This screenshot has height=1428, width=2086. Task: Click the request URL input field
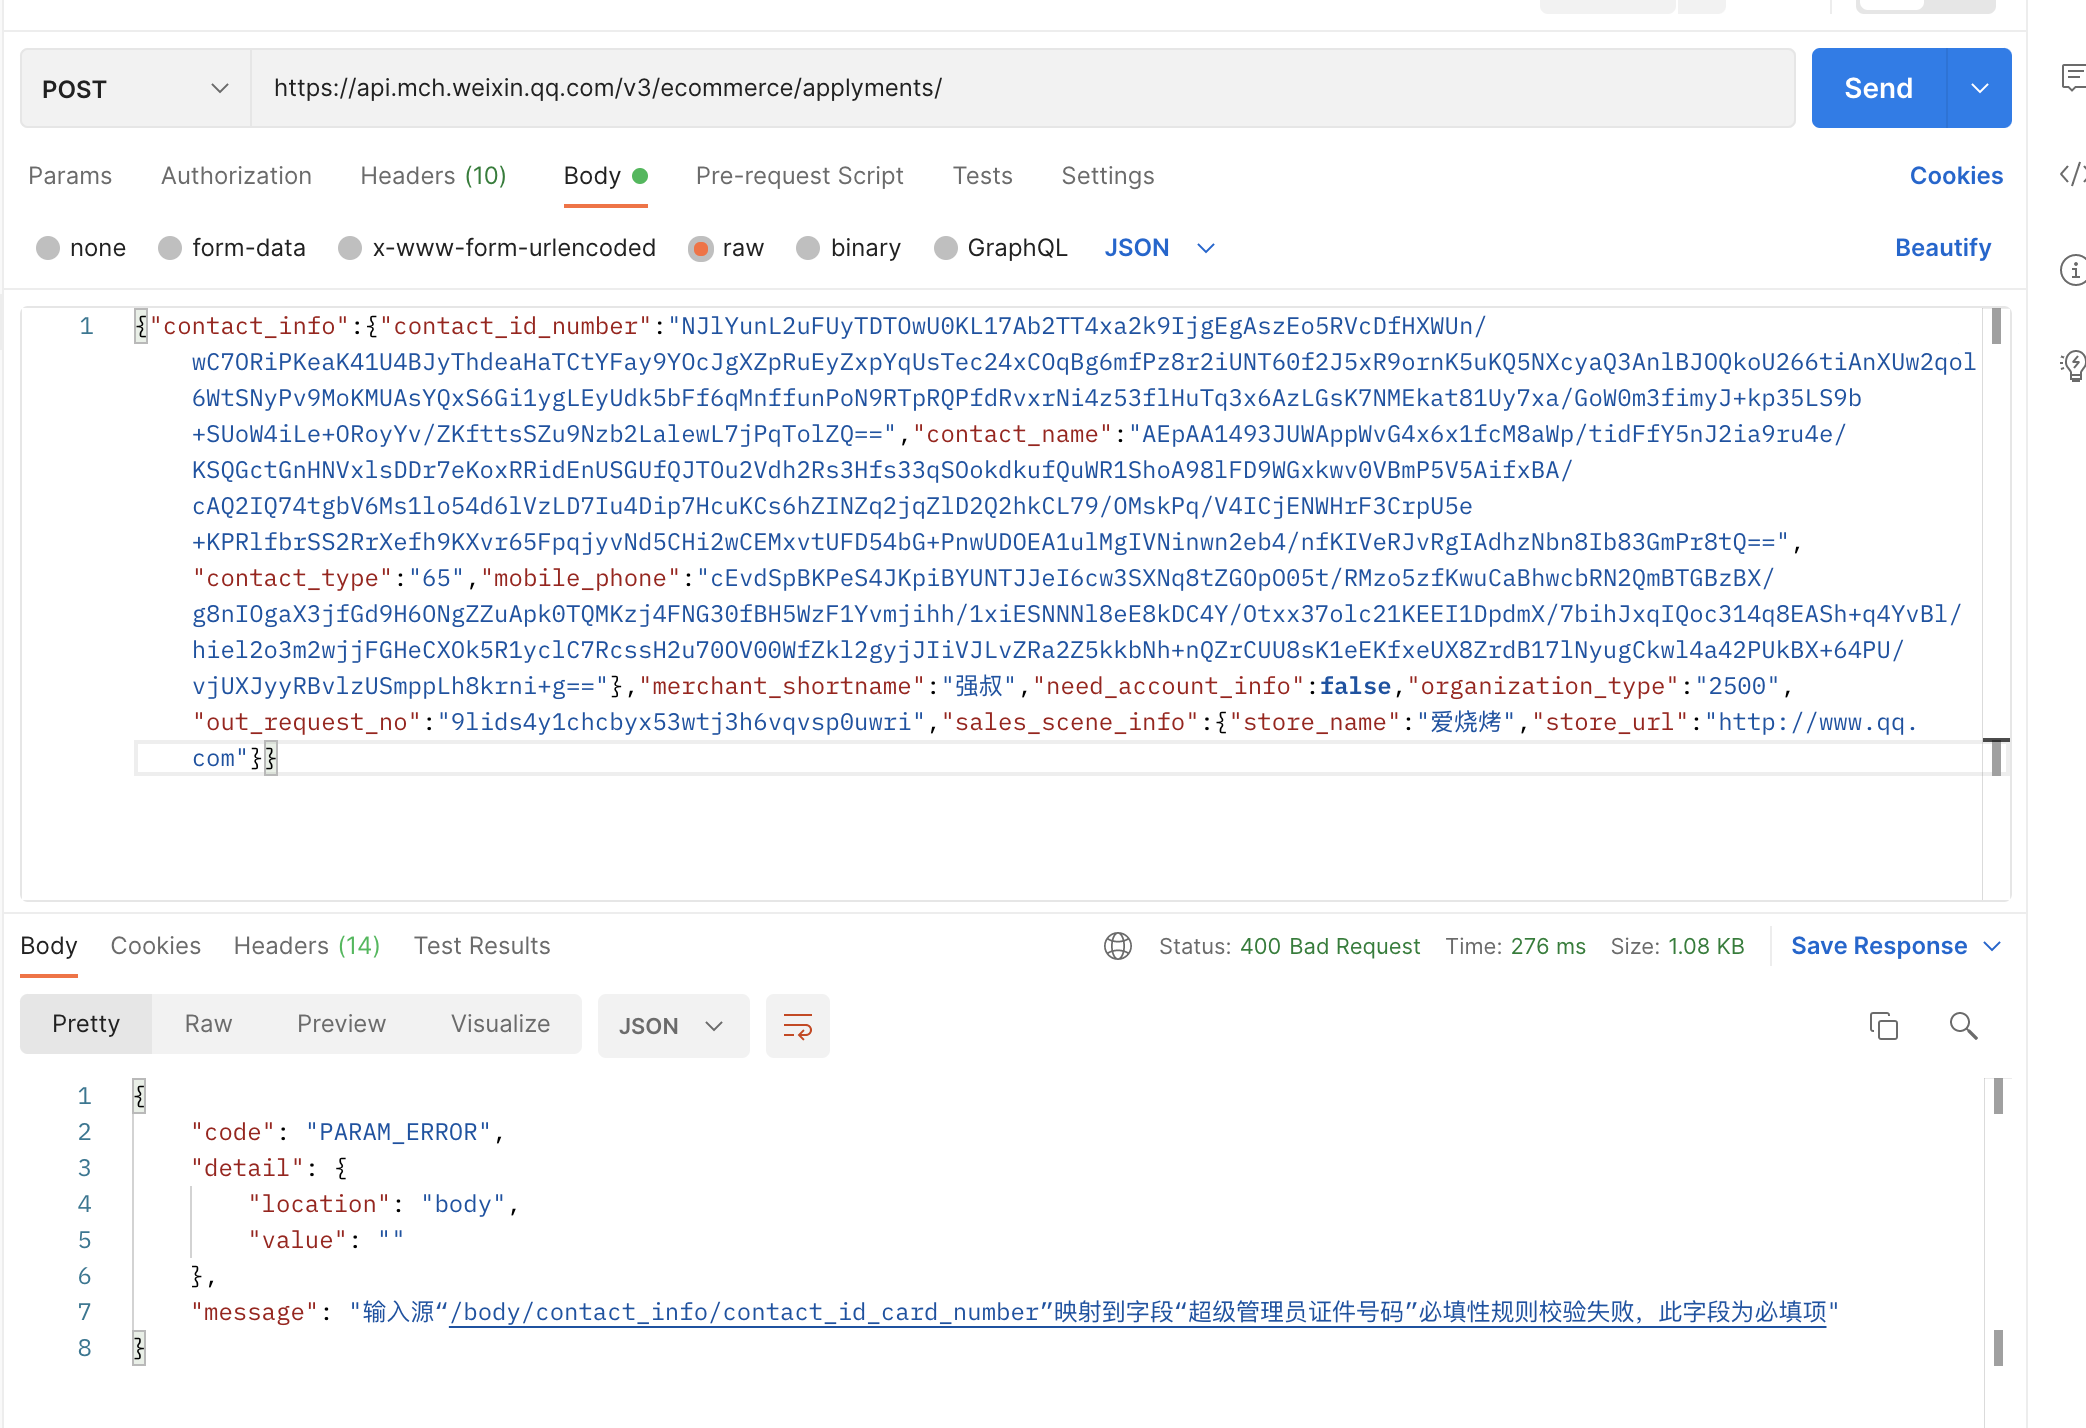(x=1023, y=88)
